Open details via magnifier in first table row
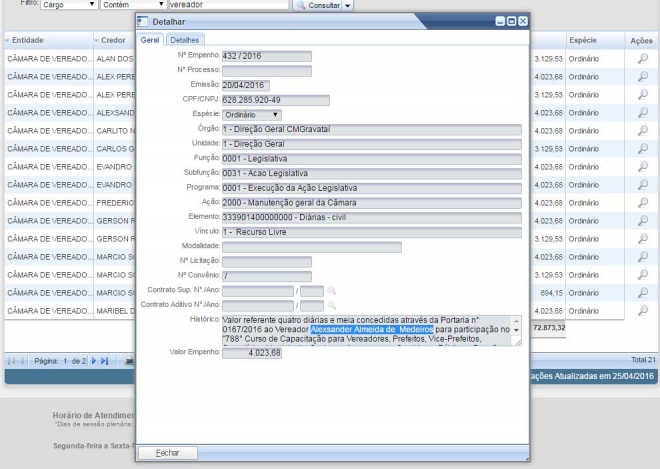 642,59
